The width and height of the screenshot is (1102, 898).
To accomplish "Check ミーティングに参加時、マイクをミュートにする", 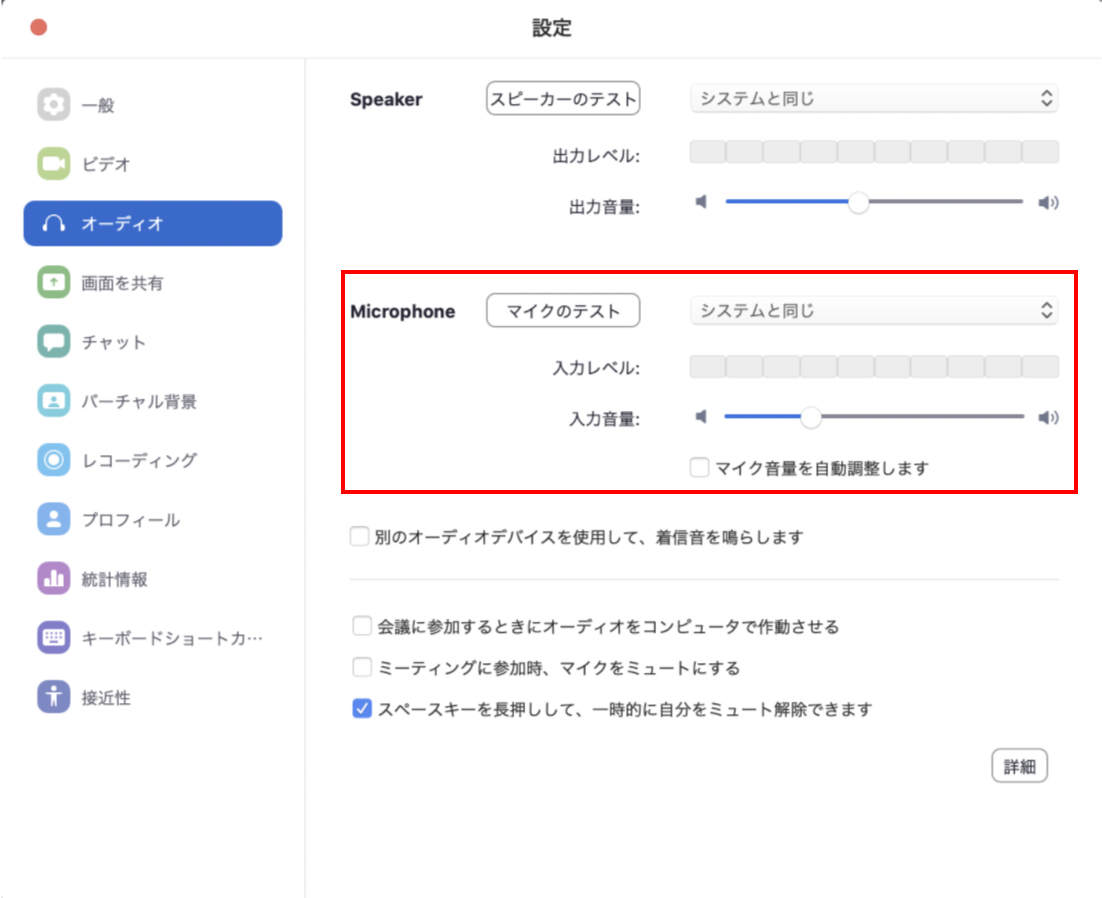I will point(362,667).
